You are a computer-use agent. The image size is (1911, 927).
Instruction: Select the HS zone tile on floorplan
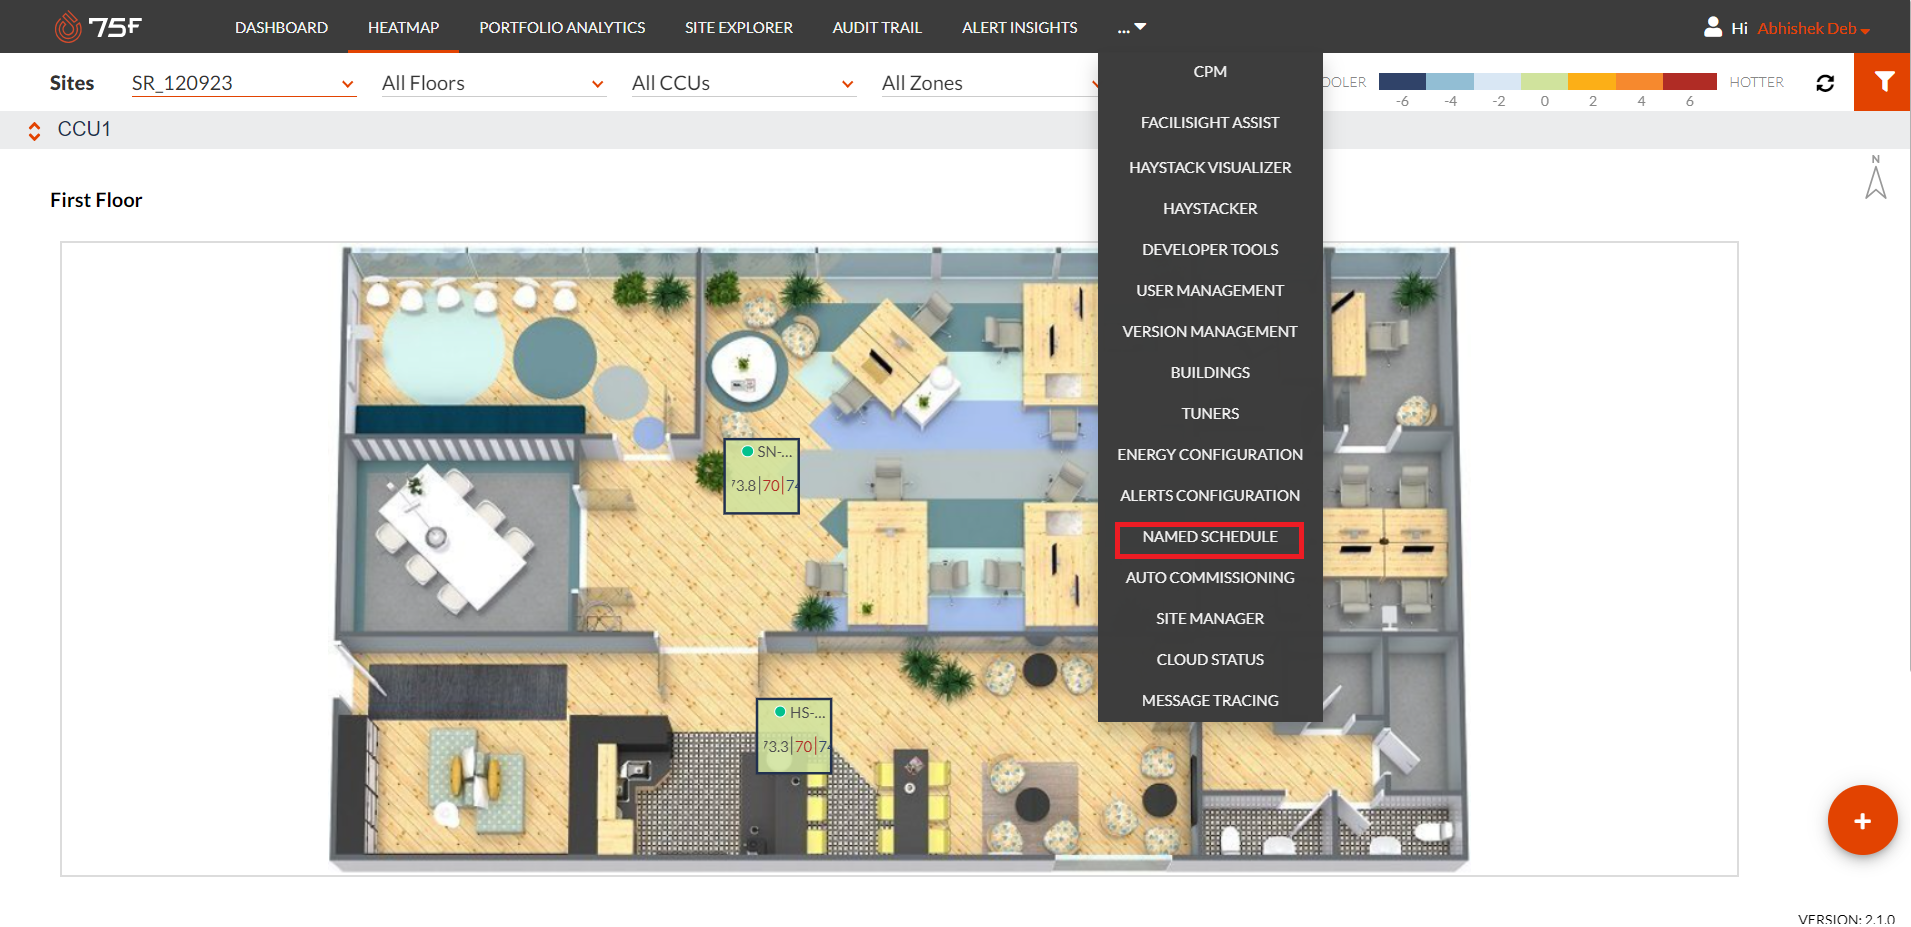pyautogui.click(x=794, y=736)
